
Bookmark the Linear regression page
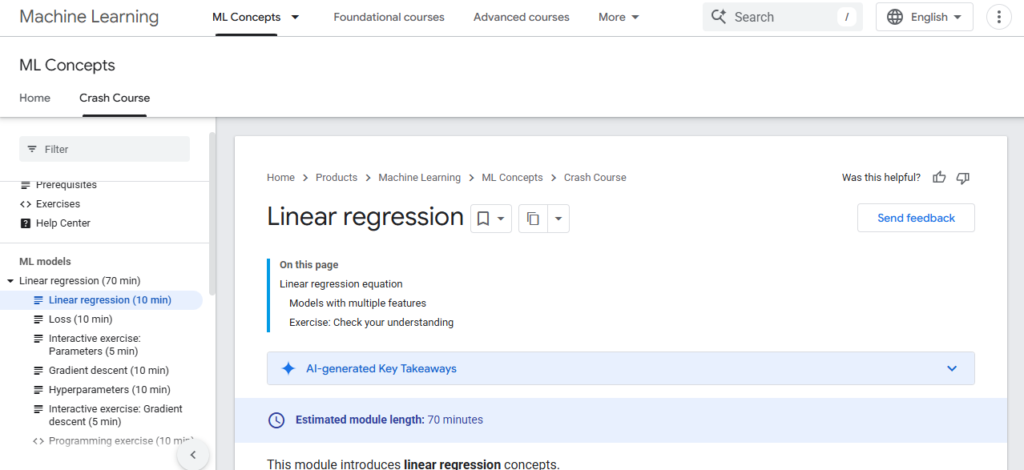(483, 218)
